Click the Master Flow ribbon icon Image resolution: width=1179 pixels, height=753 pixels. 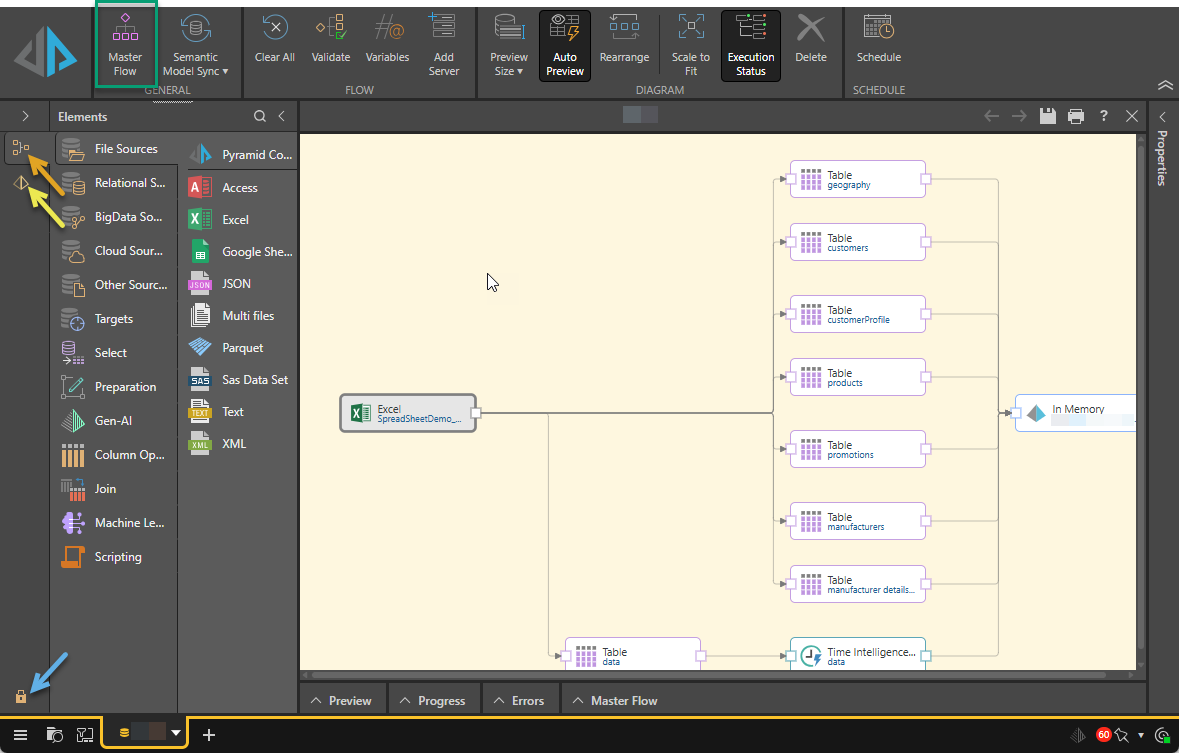[125, 45]
